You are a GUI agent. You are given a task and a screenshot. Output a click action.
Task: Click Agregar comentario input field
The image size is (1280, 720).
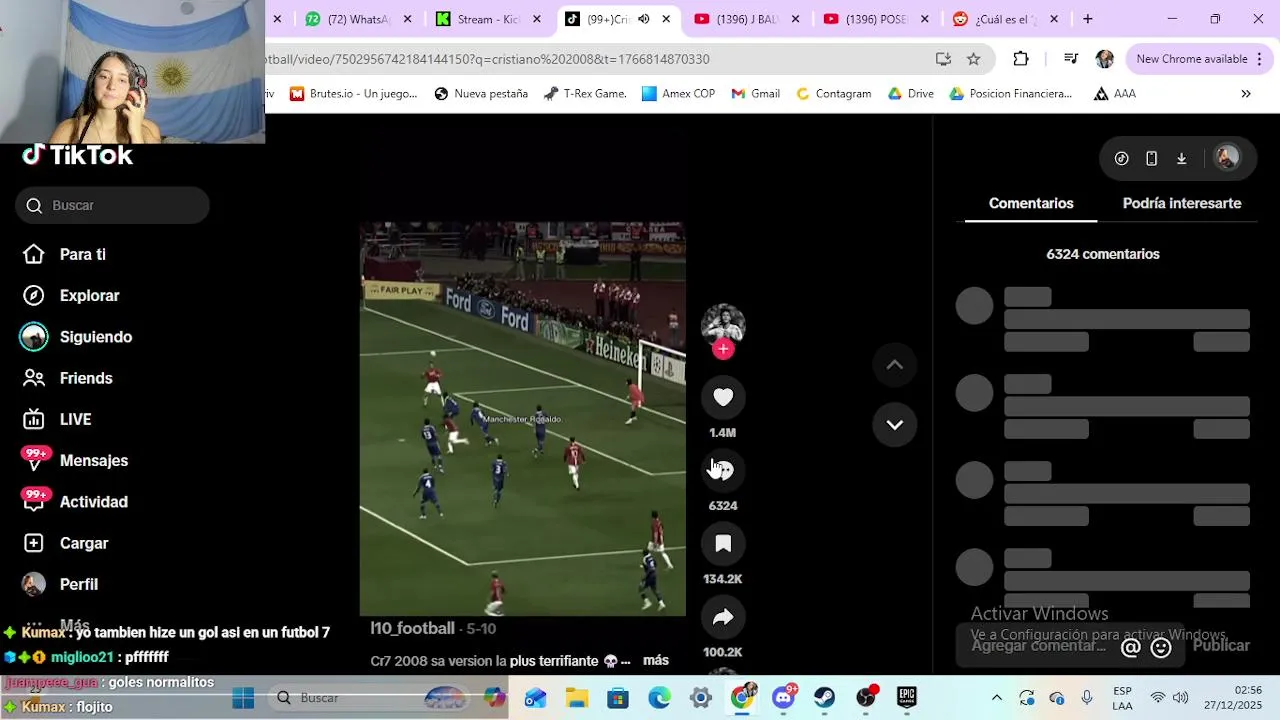coord(1039,646)
